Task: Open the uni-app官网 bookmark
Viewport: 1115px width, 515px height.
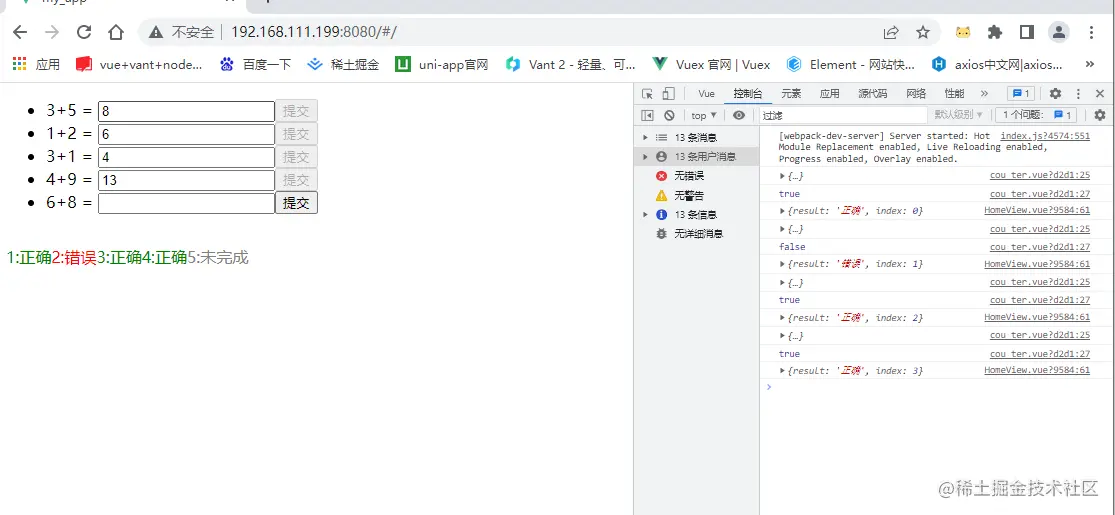Action: [x=442, y=65]
